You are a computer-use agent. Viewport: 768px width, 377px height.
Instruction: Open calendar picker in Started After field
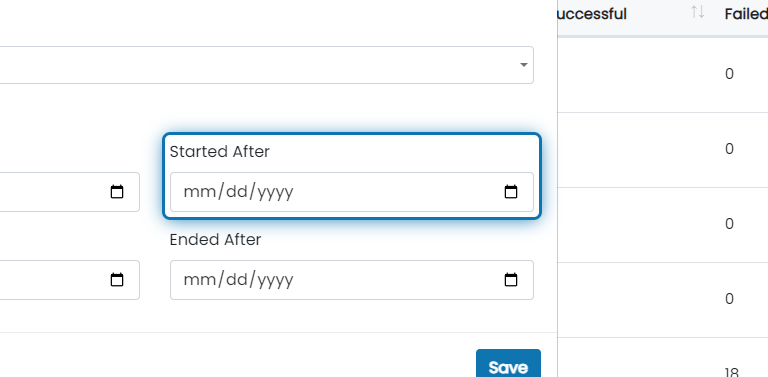point(511,192)
